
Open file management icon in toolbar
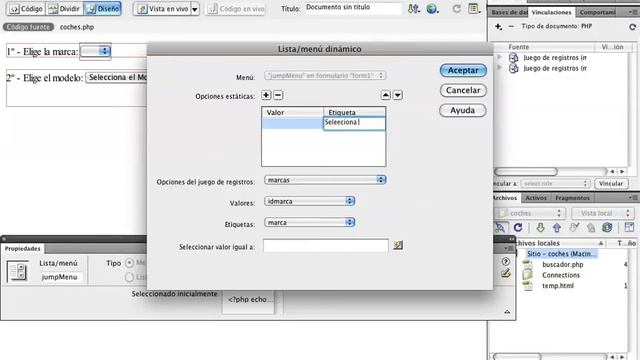click(413, 9)
